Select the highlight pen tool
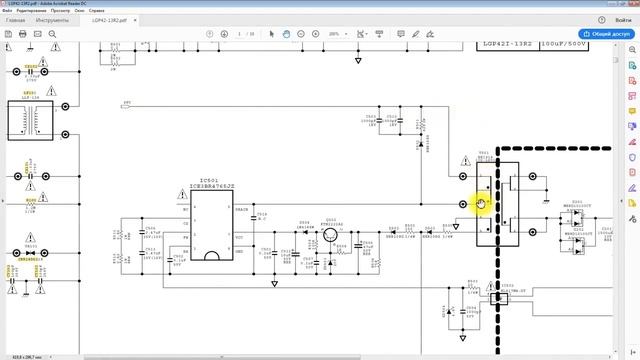The image size is (640, 360). (x=416, y=34)
